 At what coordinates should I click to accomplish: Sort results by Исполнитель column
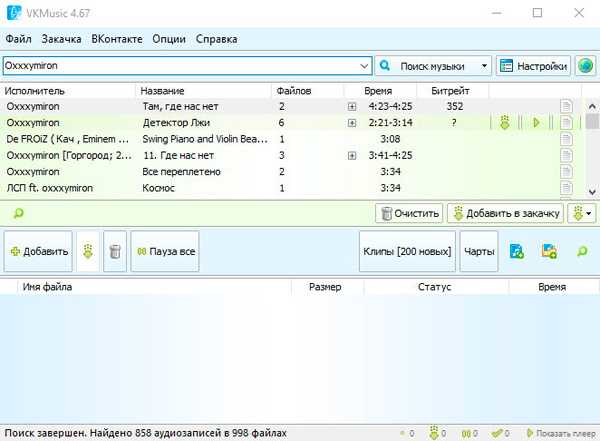click(x=67, y=91)
